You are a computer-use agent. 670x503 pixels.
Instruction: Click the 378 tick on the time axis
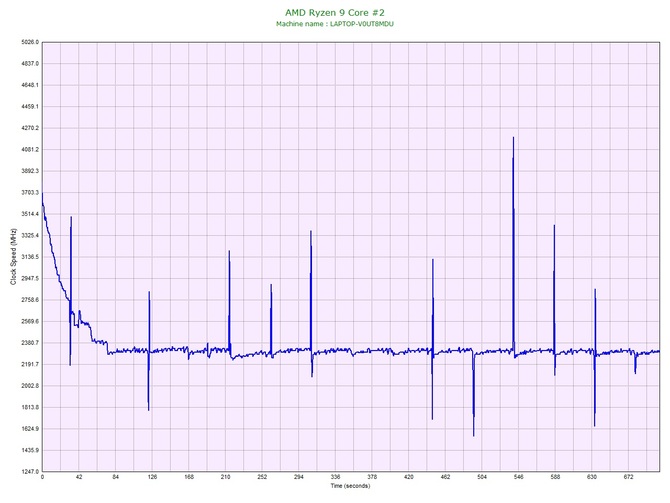pos(372,477)
